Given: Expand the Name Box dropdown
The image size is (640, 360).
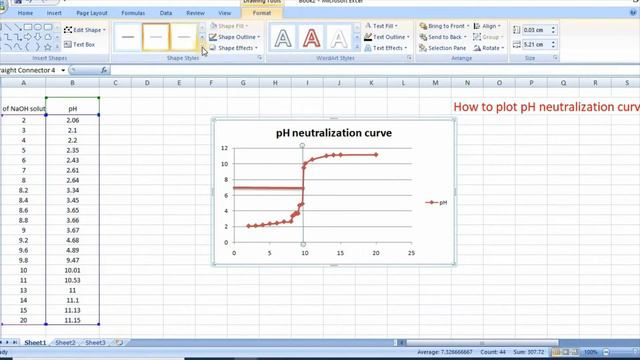Looking at the screenshot, I should pos(63,70).
